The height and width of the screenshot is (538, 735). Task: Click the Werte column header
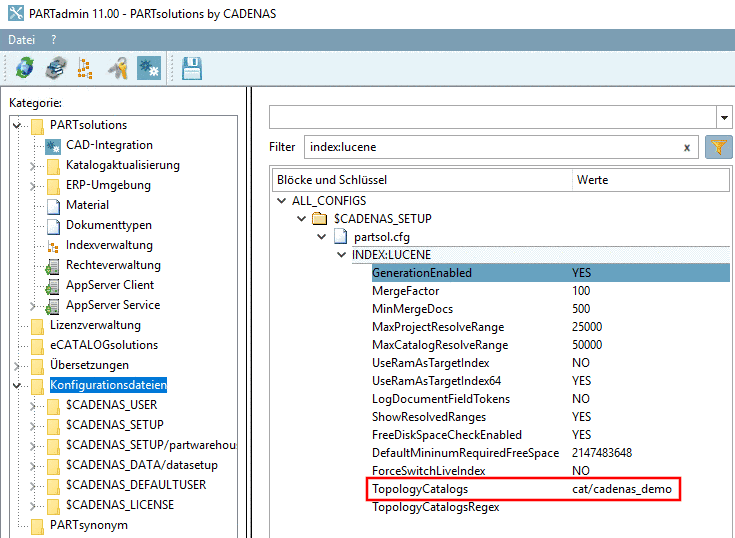(591, 180)
